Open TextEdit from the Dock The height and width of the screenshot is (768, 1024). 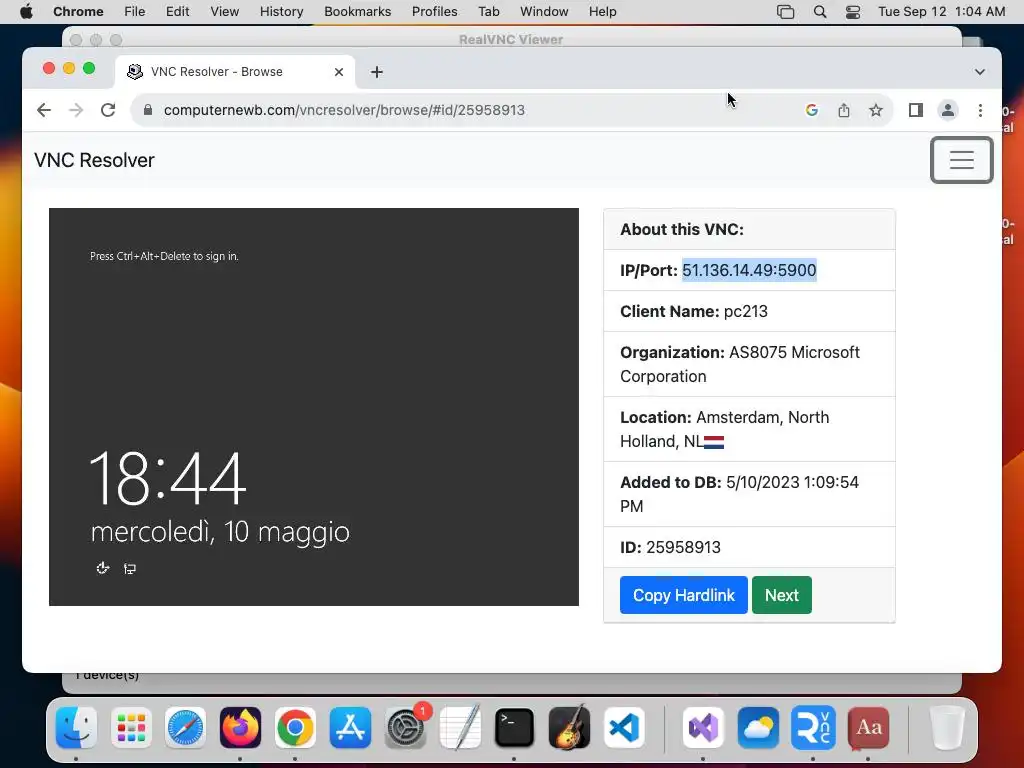tap(460, 728)
